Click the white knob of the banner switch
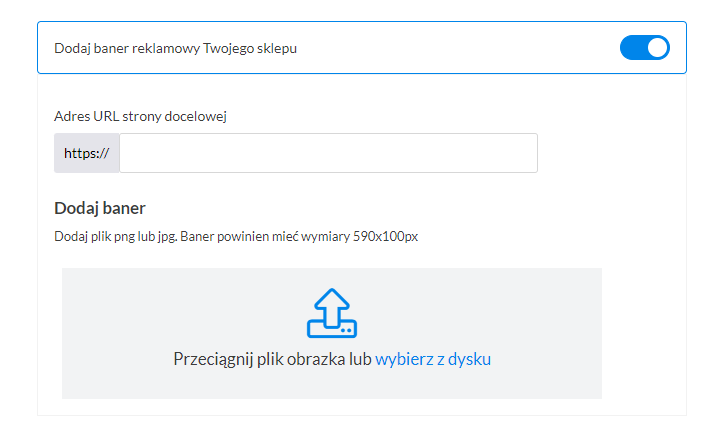 coord(657,47)
